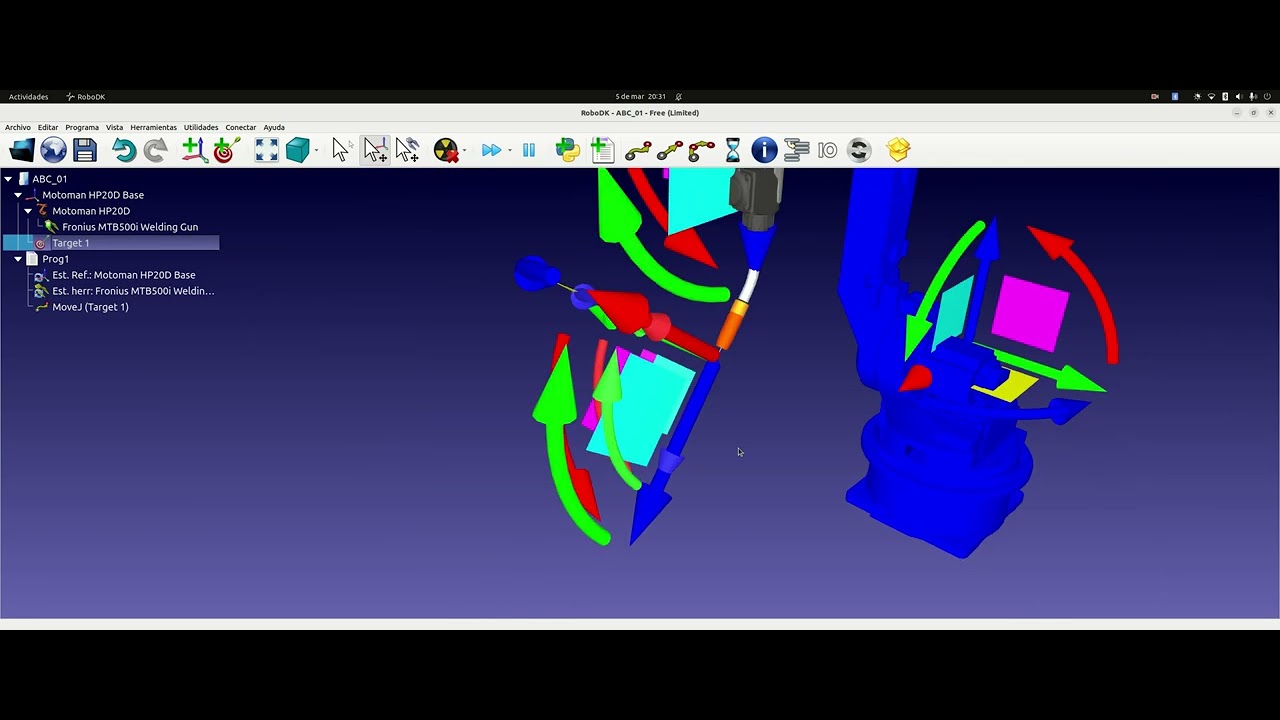
Task: Select the Prog1 program item
Action: tap(55, 259)
